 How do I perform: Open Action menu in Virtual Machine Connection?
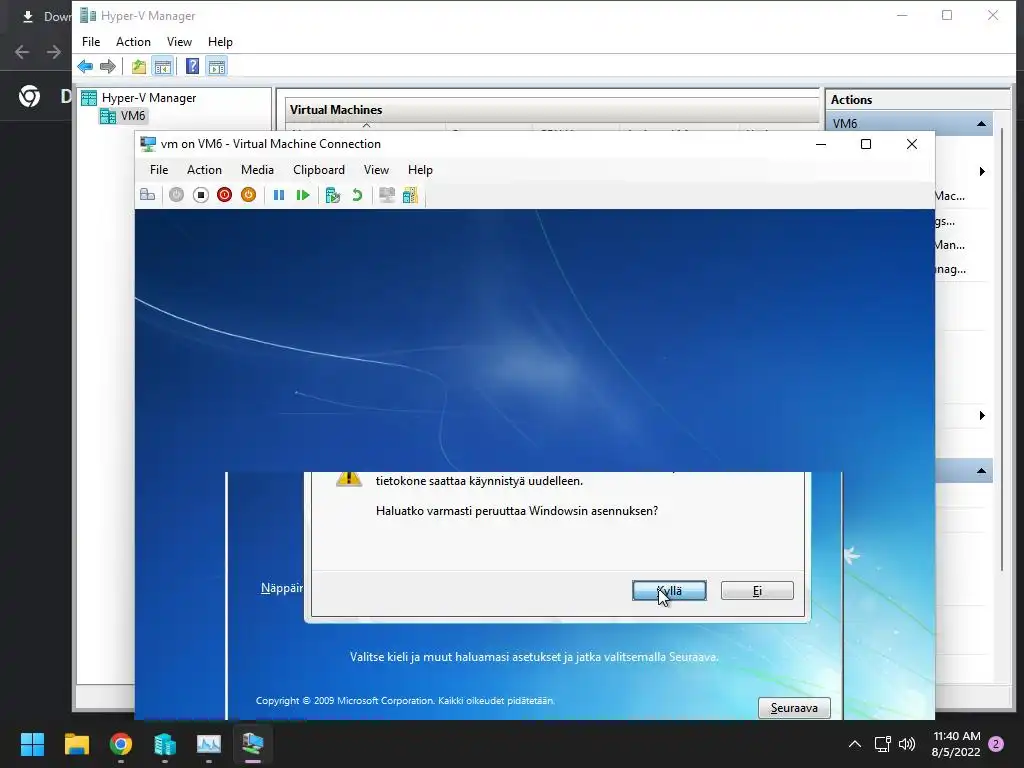[204, 170]
